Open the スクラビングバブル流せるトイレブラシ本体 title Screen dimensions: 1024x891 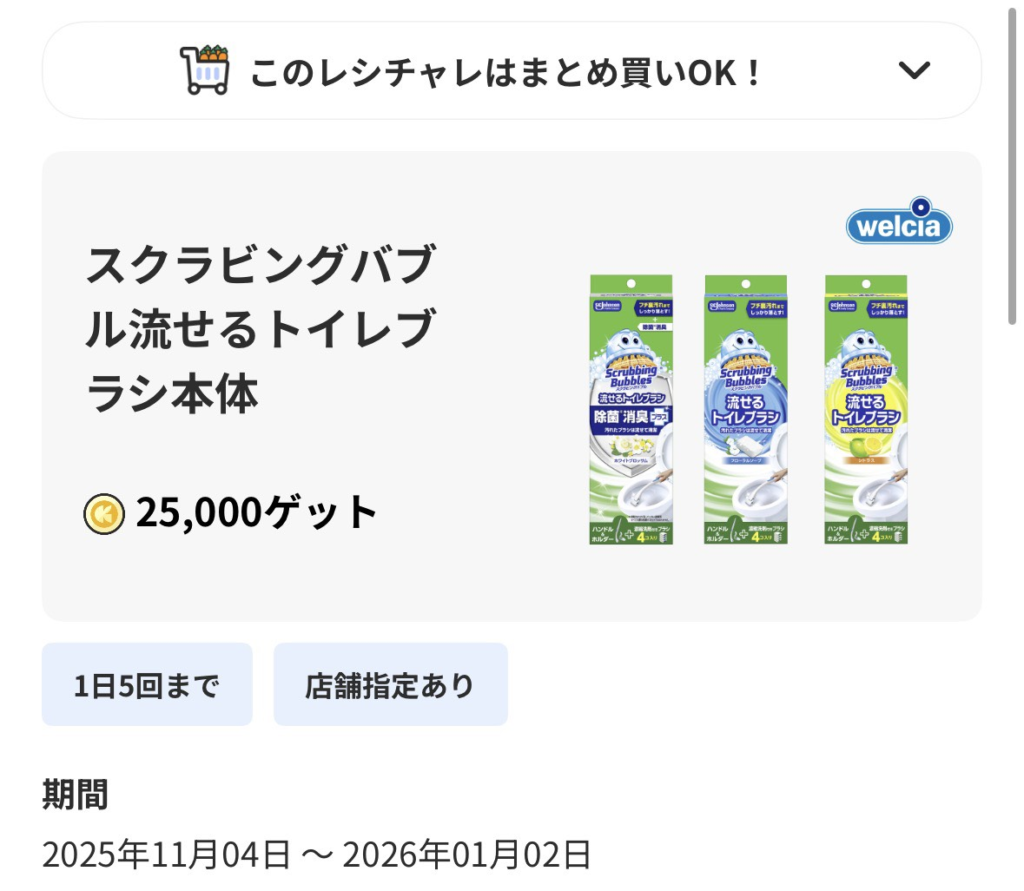click(262, 330)
